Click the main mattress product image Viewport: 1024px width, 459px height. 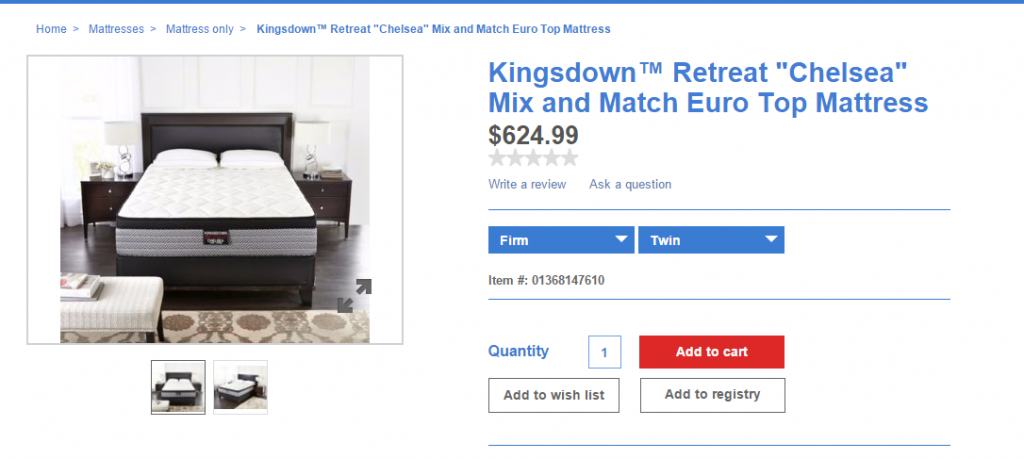click(214, 200)
